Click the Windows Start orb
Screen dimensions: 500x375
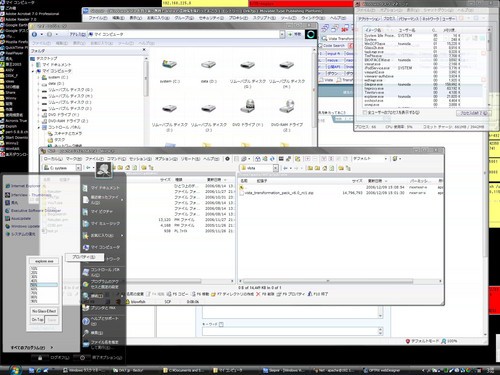15,370
